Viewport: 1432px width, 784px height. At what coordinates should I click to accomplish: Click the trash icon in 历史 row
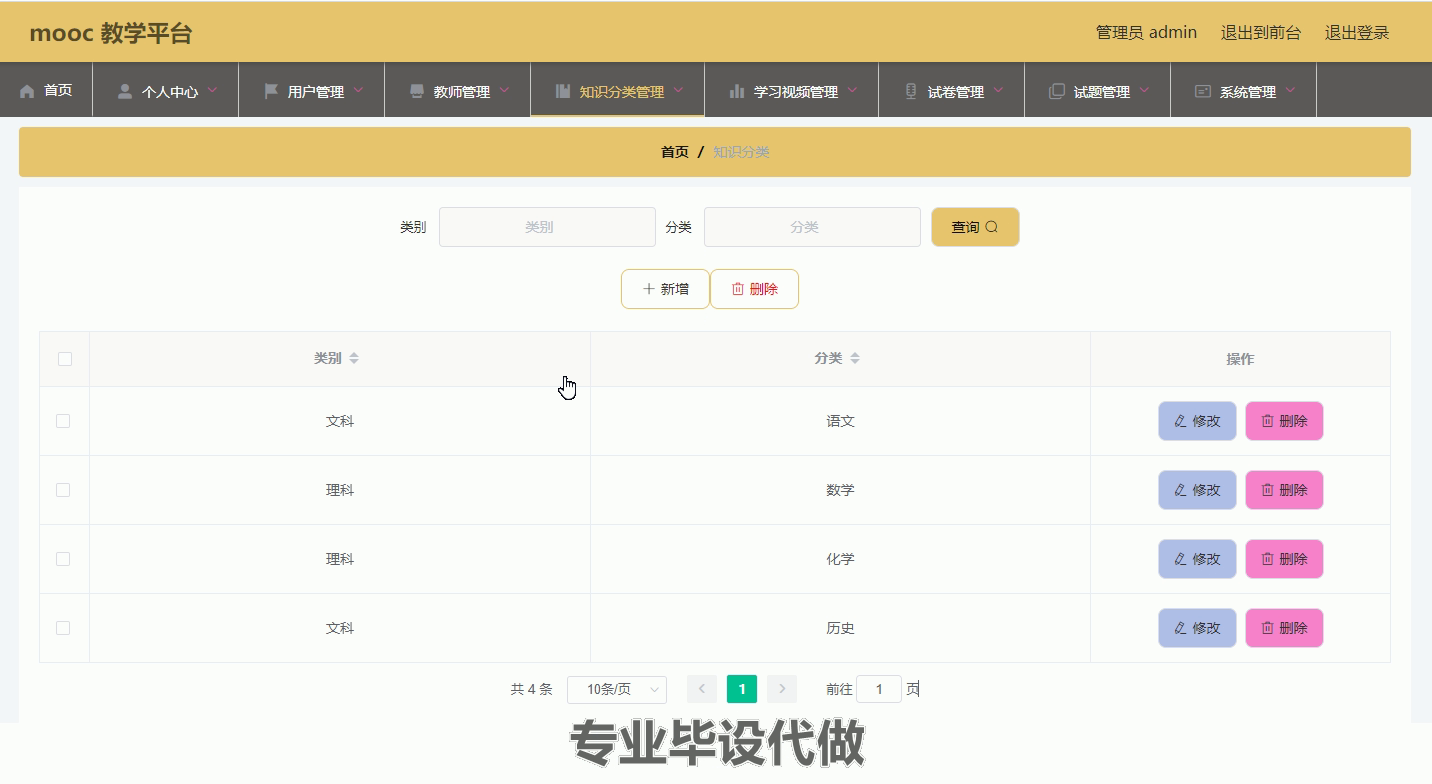1267,628
